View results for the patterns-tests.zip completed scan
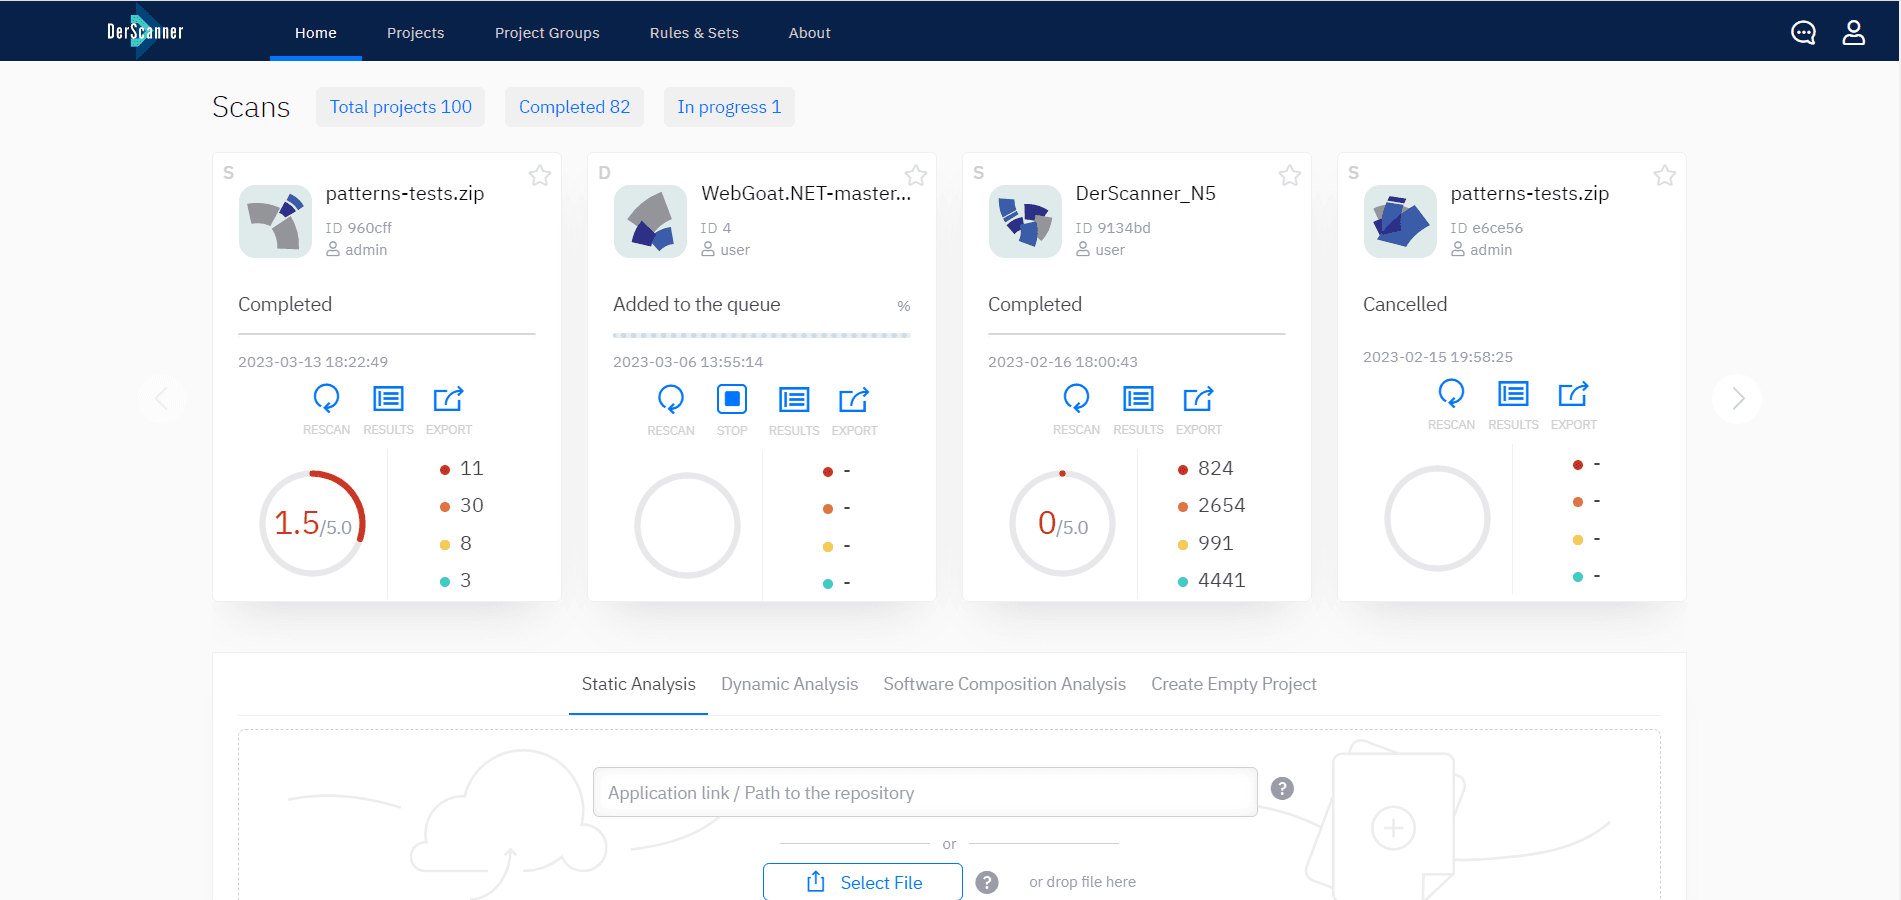 387,399
